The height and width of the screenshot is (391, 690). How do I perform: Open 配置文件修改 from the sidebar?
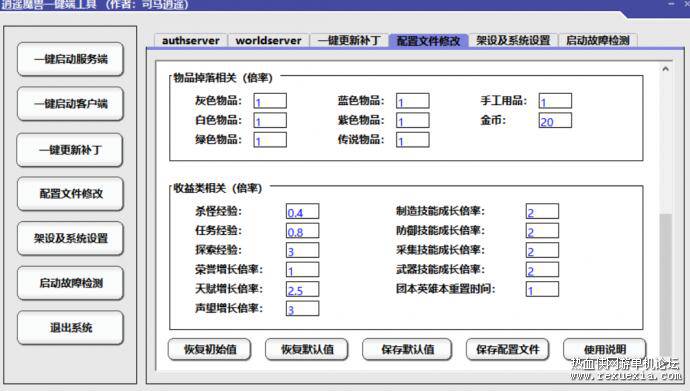pyautogui.click(x=70, y=194)
